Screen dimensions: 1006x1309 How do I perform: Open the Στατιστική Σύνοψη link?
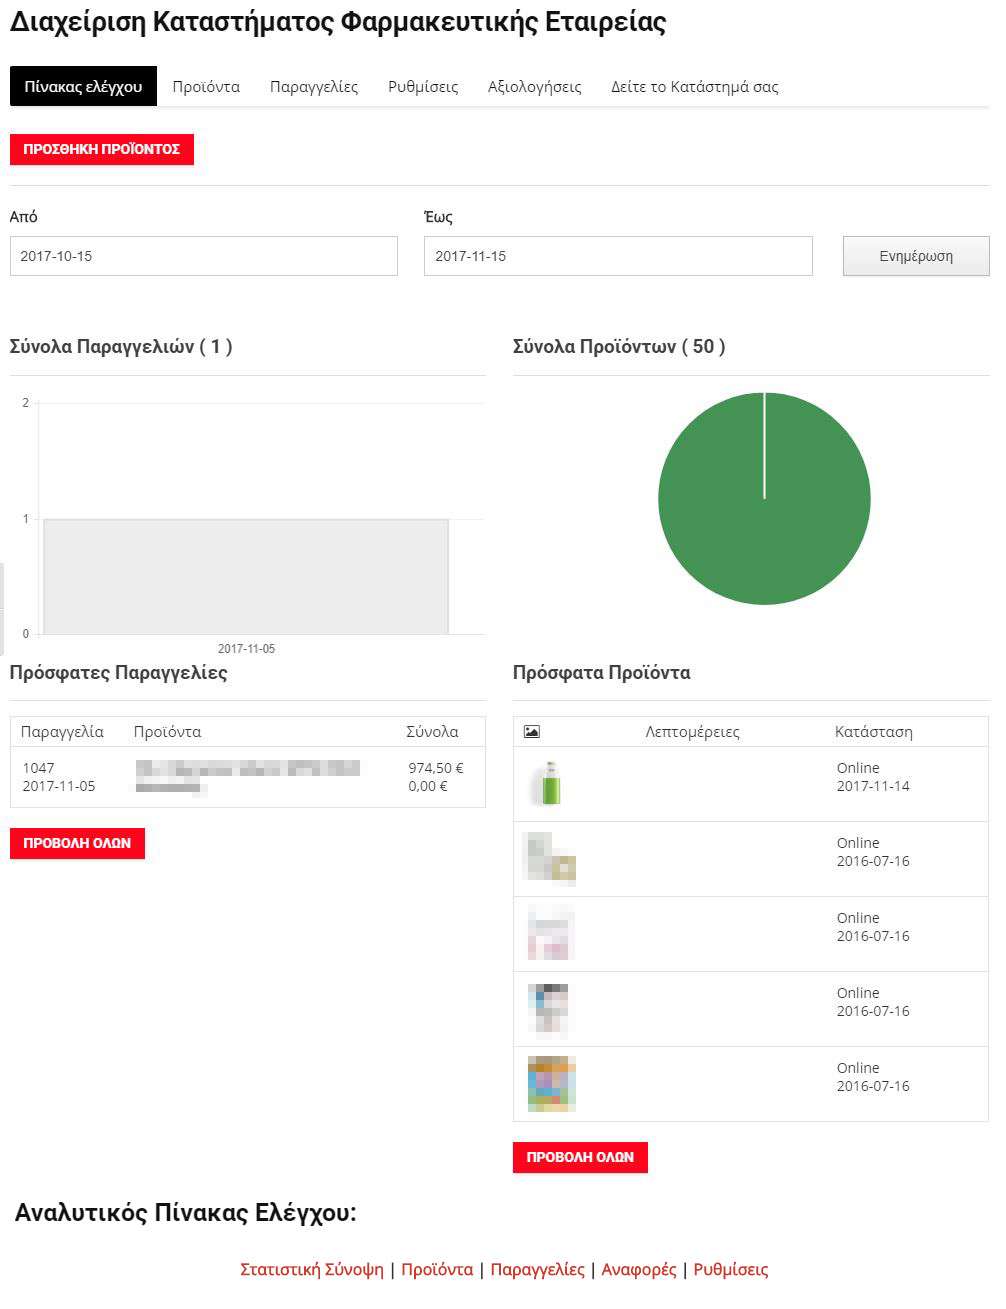pyautogui.click(x=312, y=1269)
